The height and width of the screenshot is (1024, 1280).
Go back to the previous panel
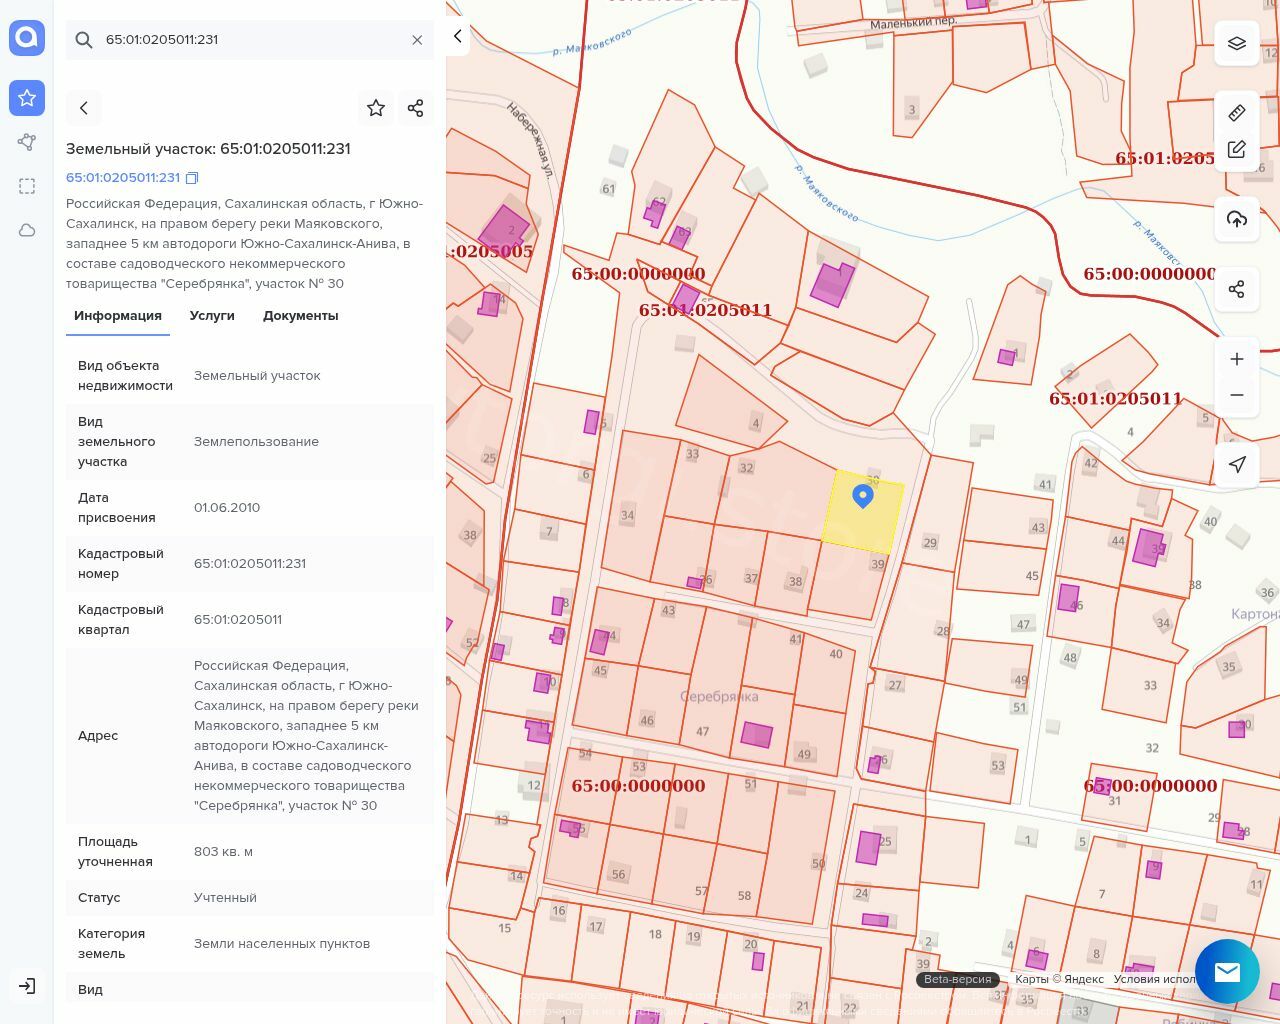[84, 108]
